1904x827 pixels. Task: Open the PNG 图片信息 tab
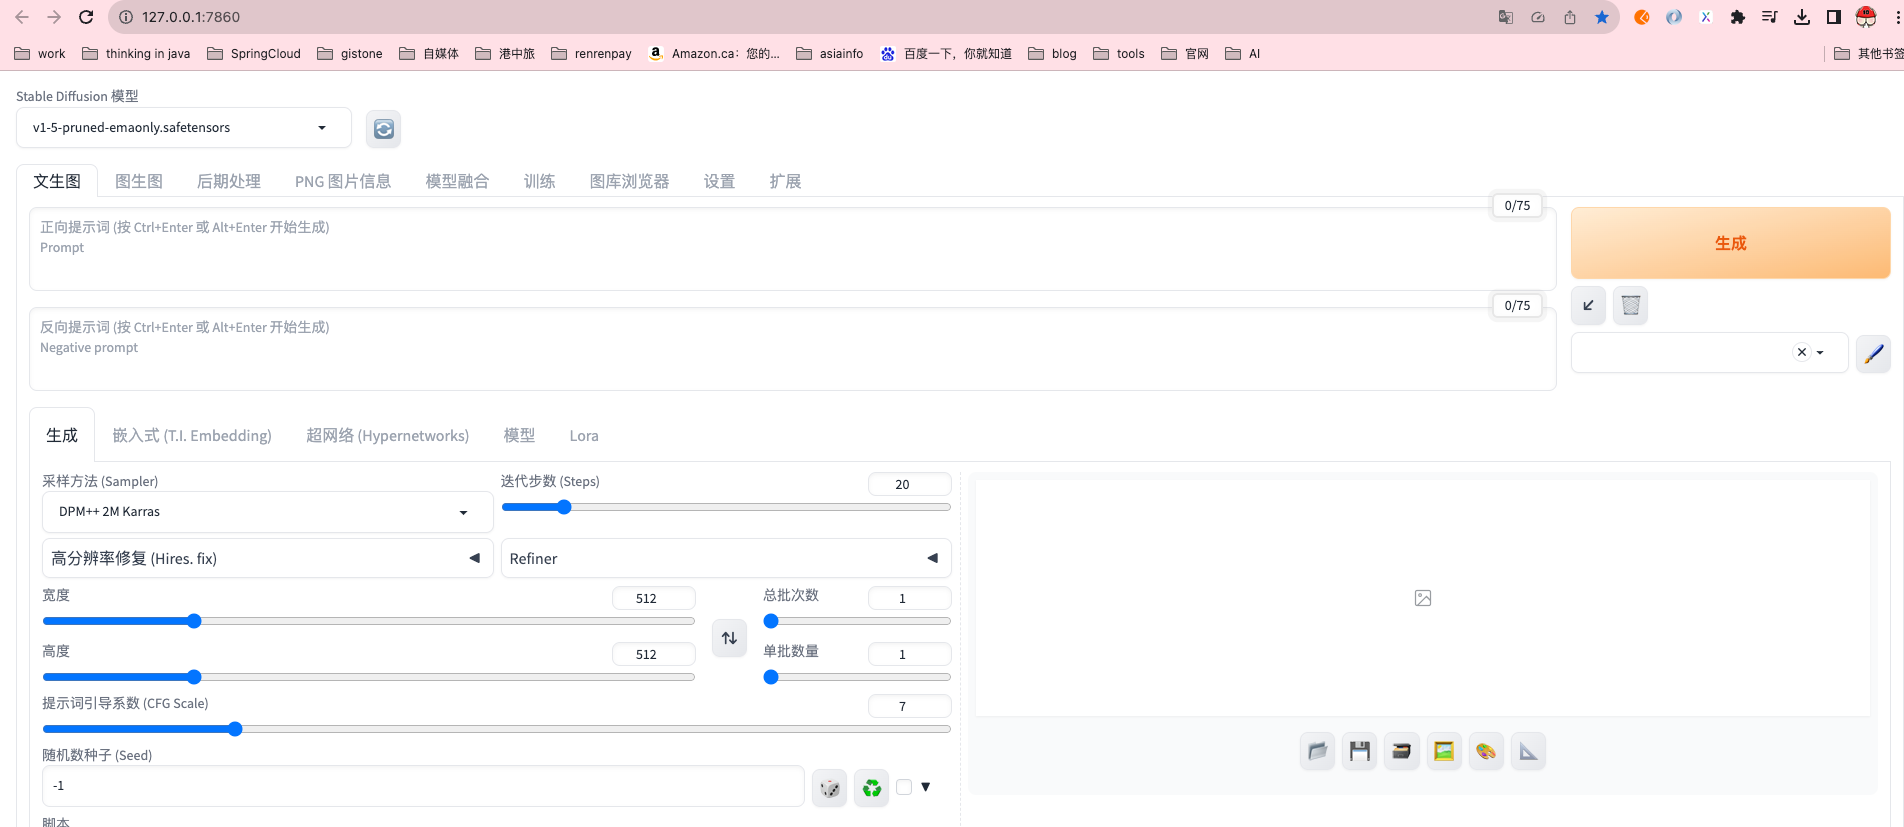pos(343,181)
